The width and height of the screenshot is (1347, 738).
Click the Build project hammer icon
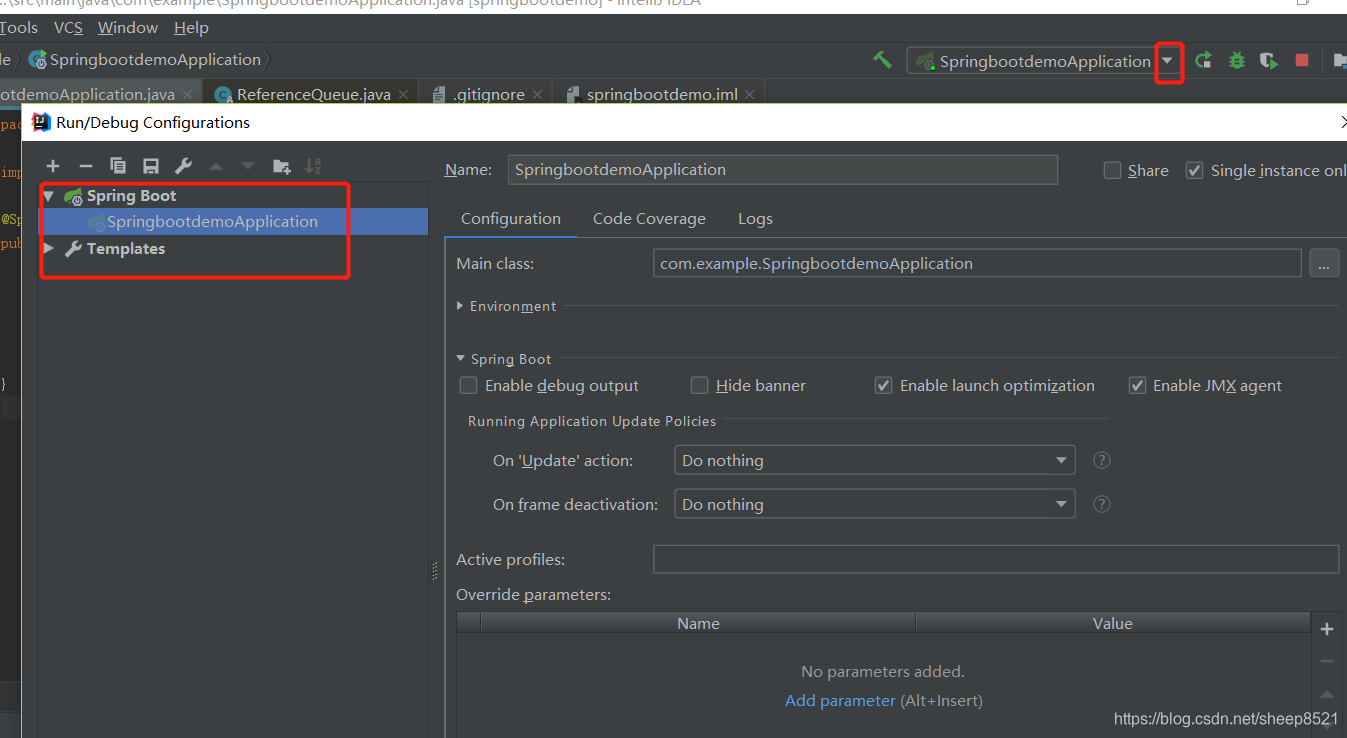coord(882,60)
